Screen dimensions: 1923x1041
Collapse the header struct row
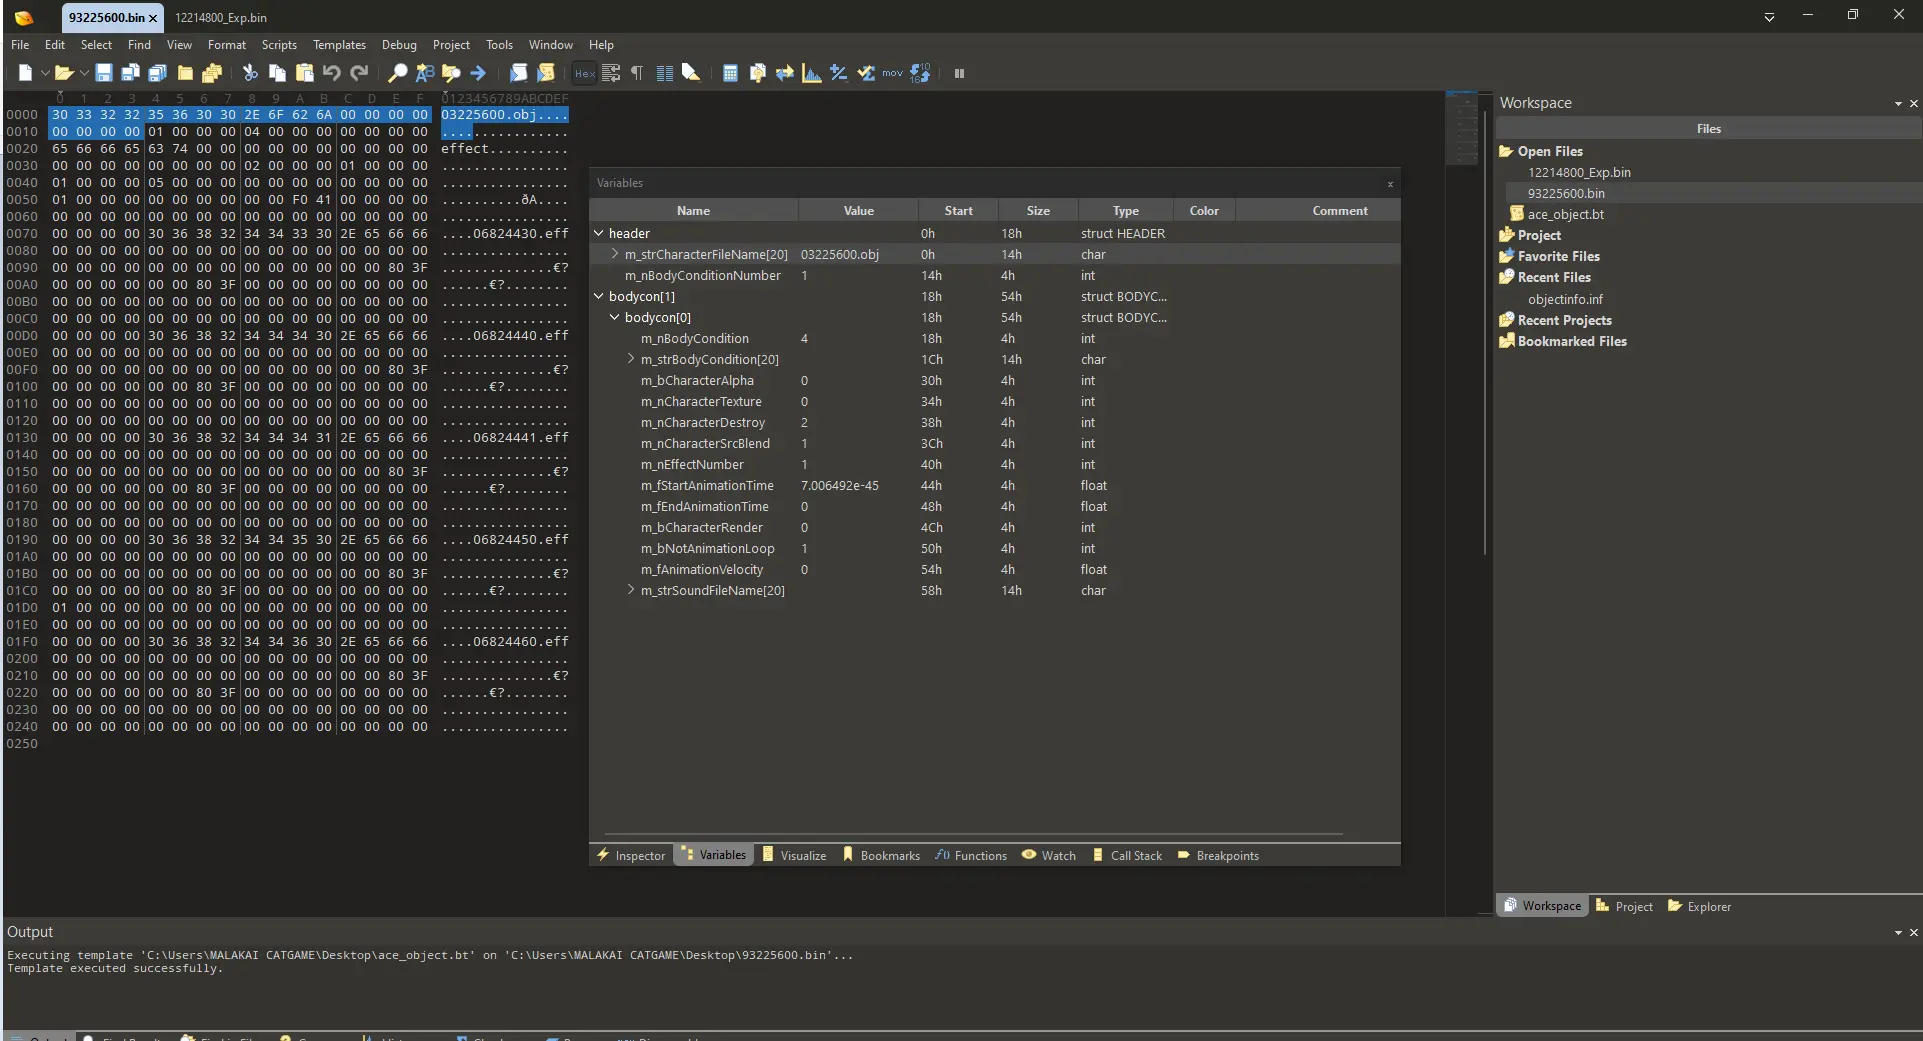pos(599,233)
